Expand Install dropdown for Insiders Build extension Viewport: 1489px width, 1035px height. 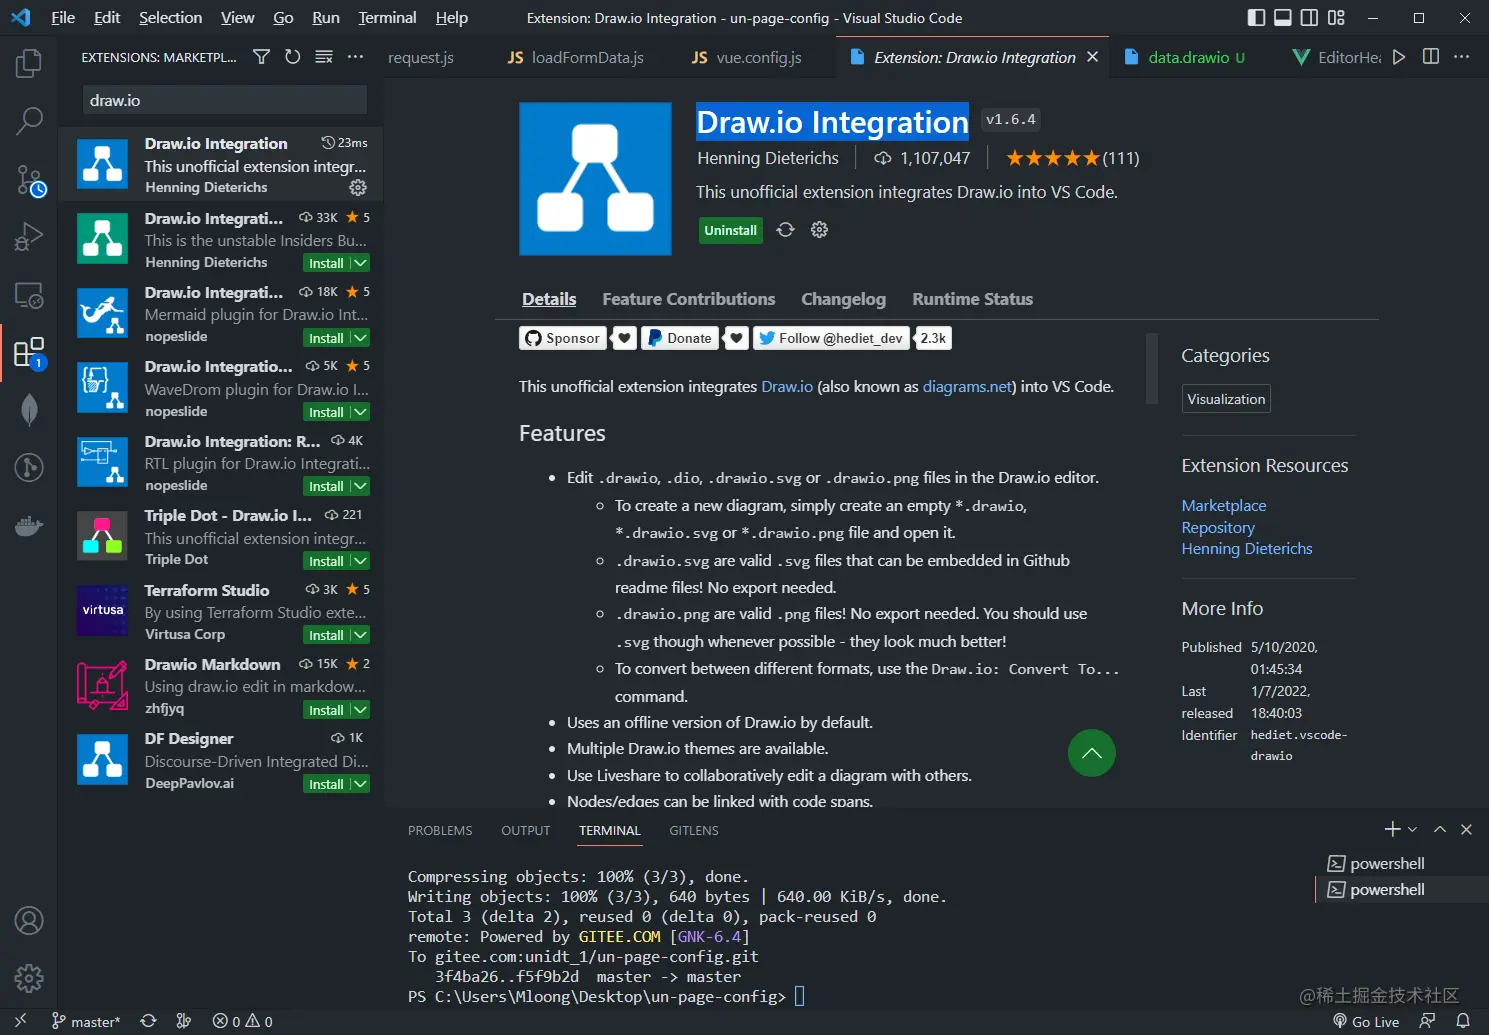(x=361, y=263)
